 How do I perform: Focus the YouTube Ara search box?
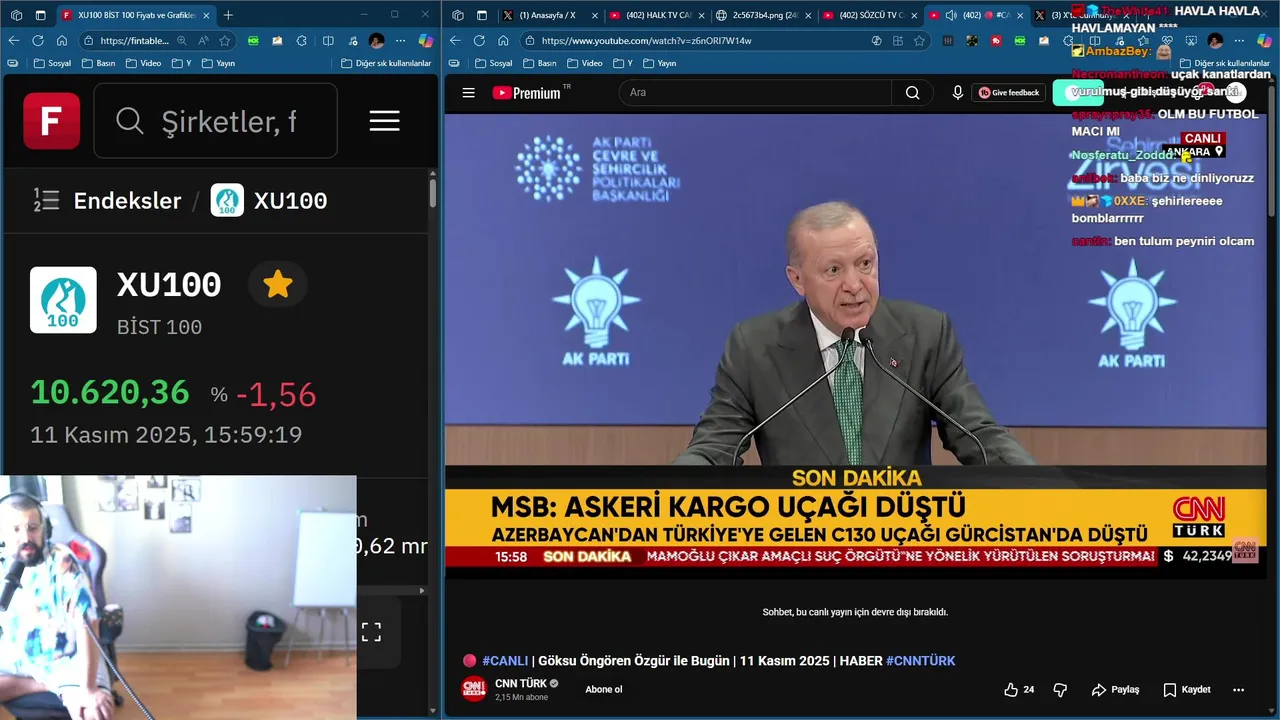pyautogui.click(x=756, y=92)
